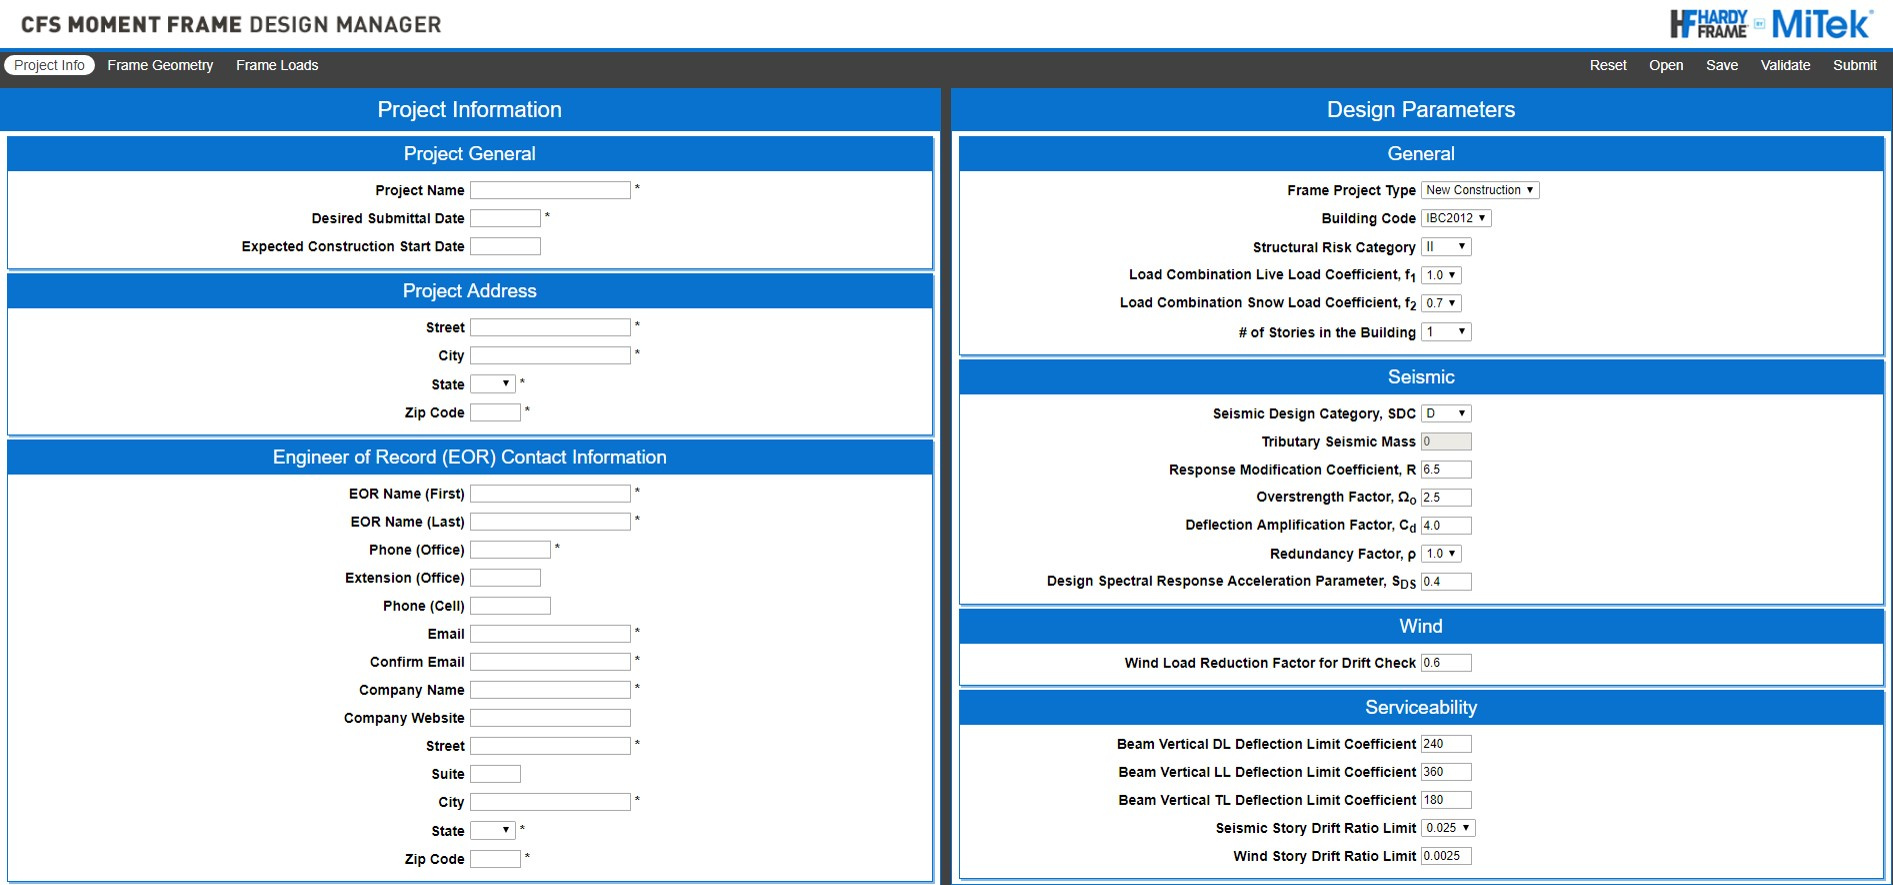Click the Extension (Office) field
Viewport: 1893px width, 885px height.
pyautogui.click(x=505, y=577)
